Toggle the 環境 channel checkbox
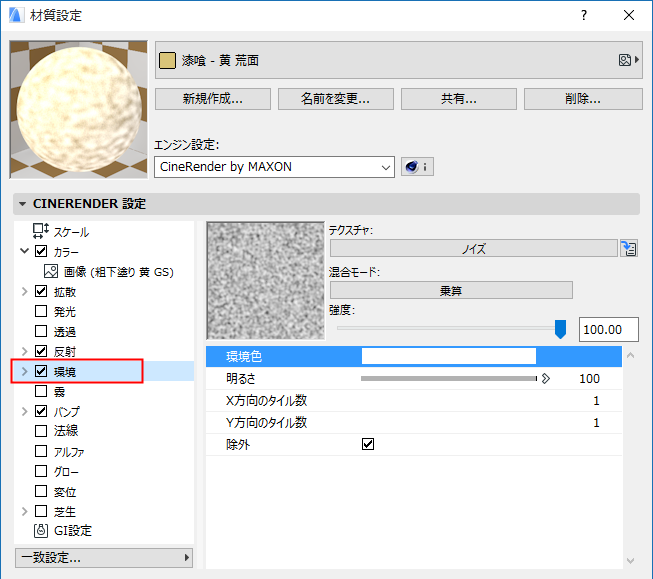Screen dimensions: 653x579 tap(41, 371)
